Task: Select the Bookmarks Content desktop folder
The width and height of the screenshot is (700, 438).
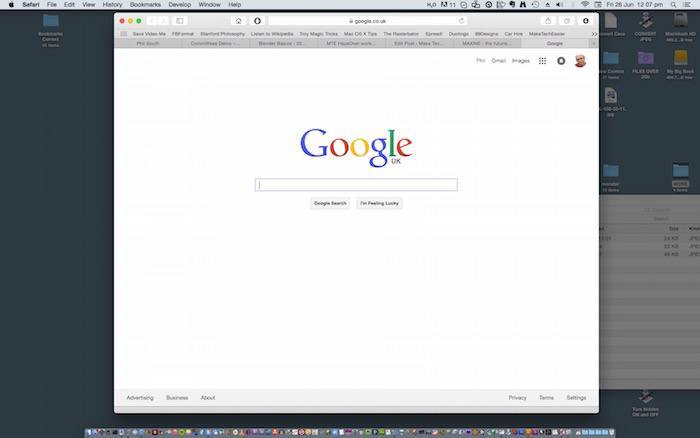Action: point(50,30)
